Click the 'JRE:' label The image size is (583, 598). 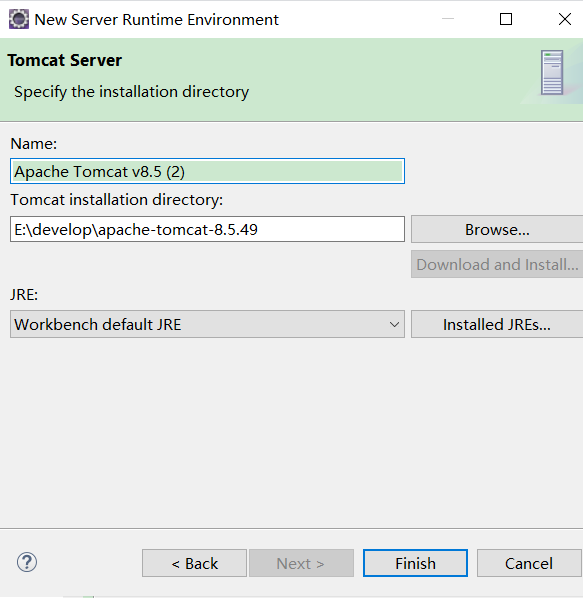pos(24,295)
